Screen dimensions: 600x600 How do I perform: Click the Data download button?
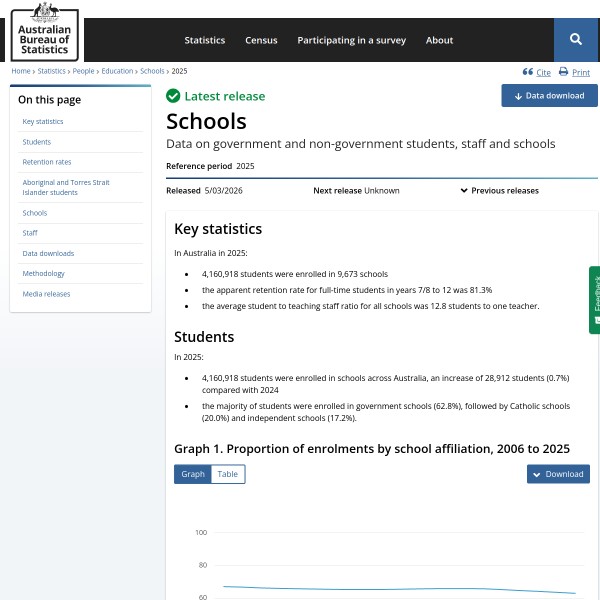(549, 96)
